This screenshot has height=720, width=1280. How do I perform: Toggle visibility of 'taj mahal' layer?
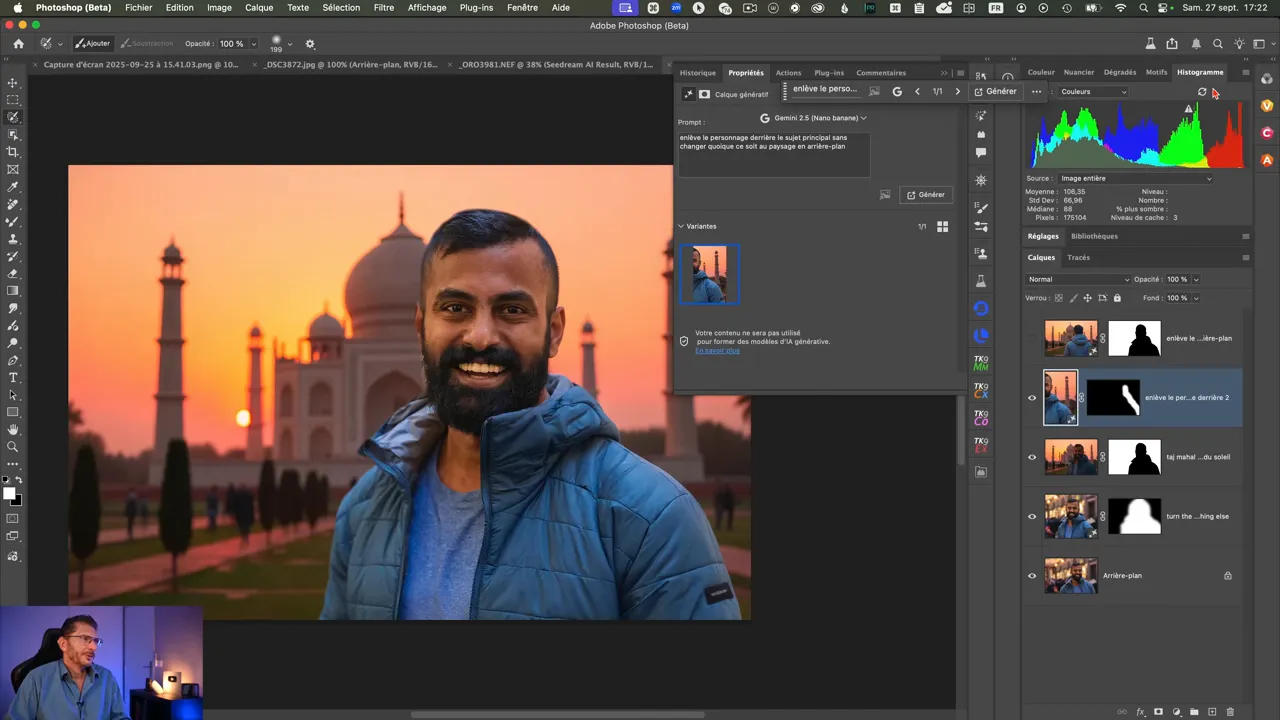1032,457
